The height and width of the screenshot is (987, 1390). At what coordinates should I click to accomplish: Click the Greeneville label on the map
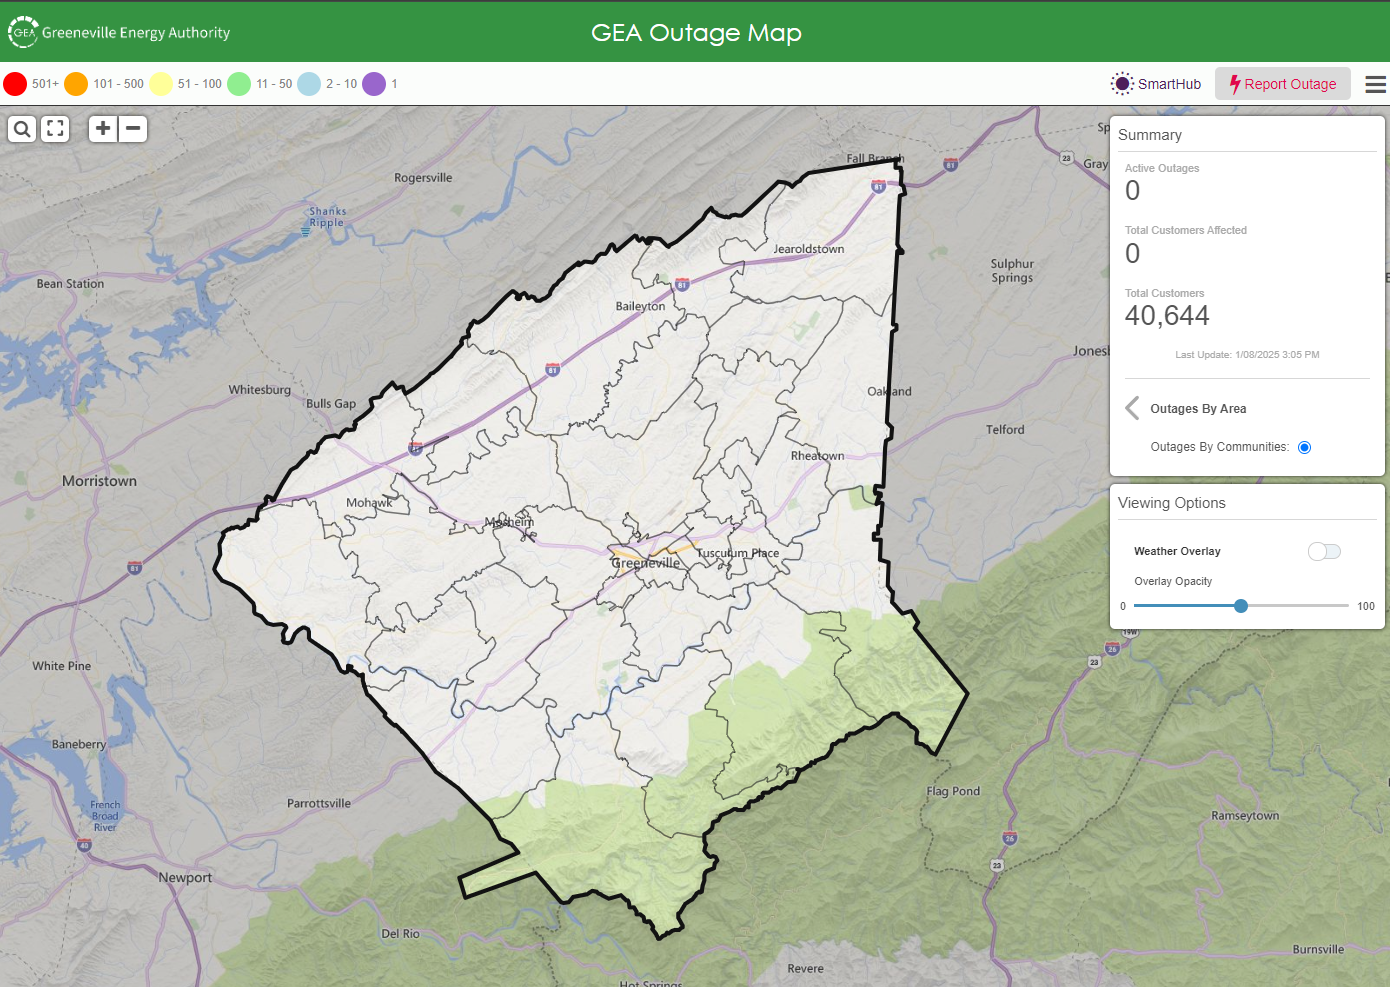(644, 563)
